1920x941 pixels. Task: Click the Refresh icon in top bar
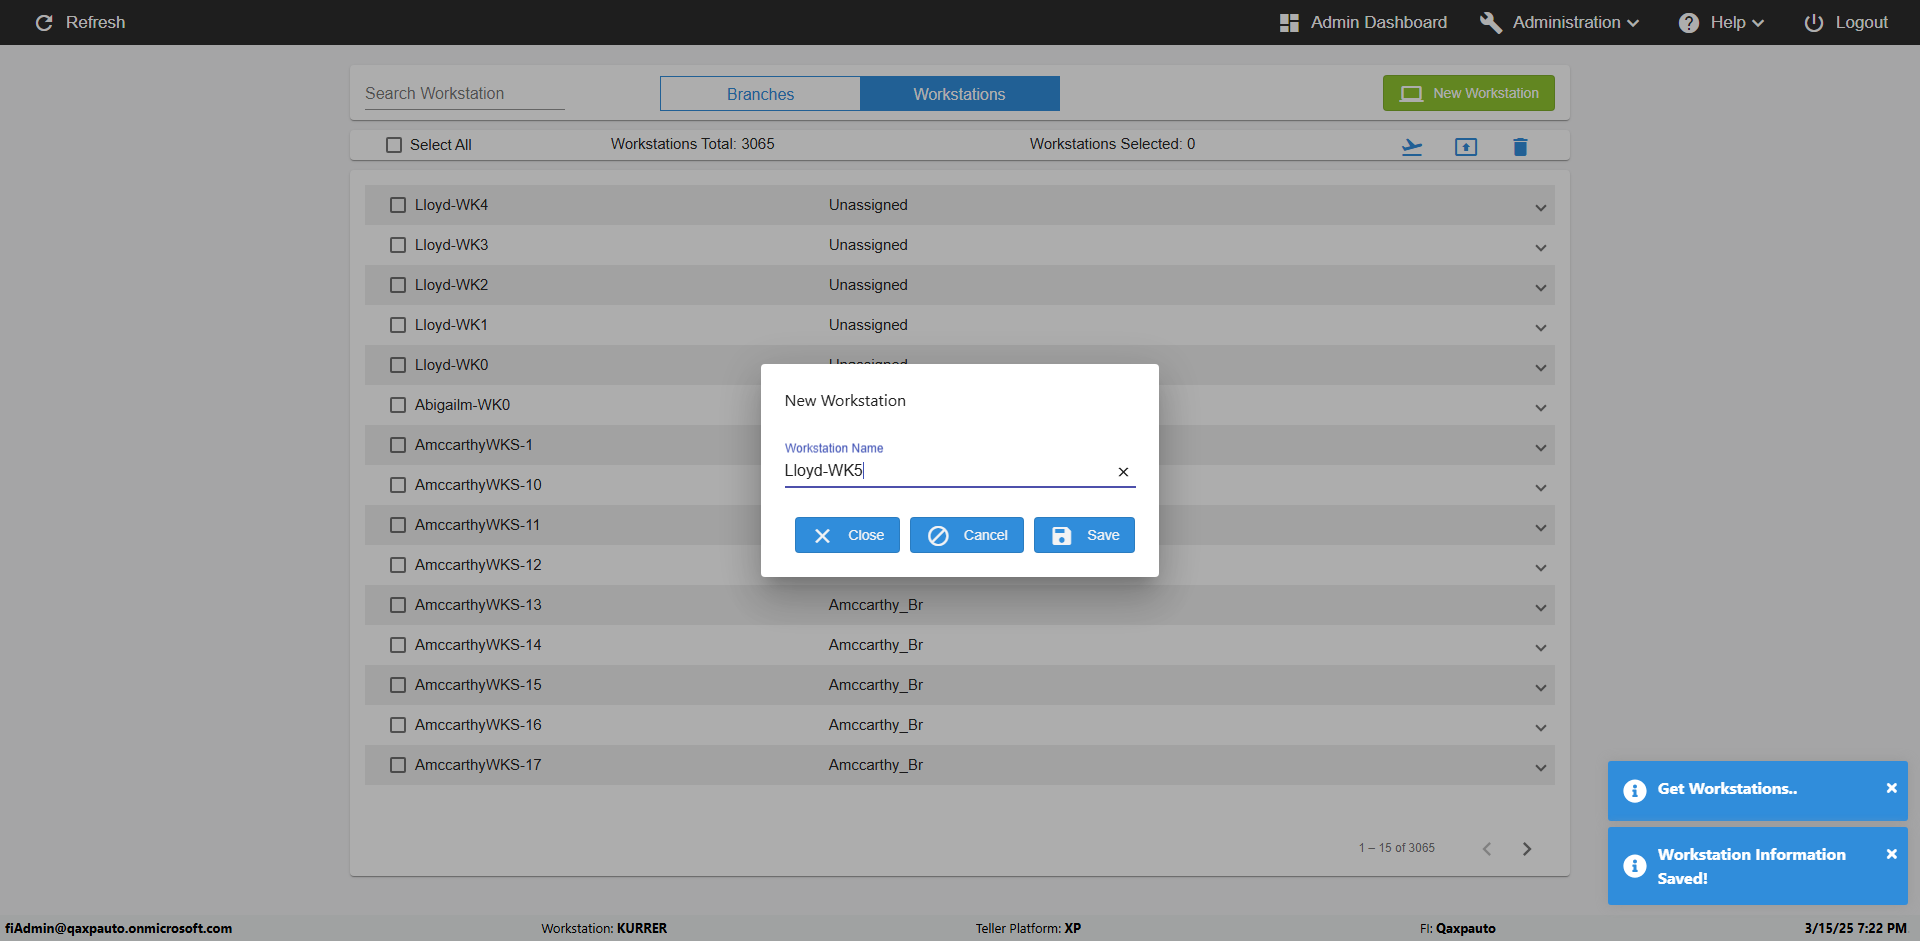(44, 22)
